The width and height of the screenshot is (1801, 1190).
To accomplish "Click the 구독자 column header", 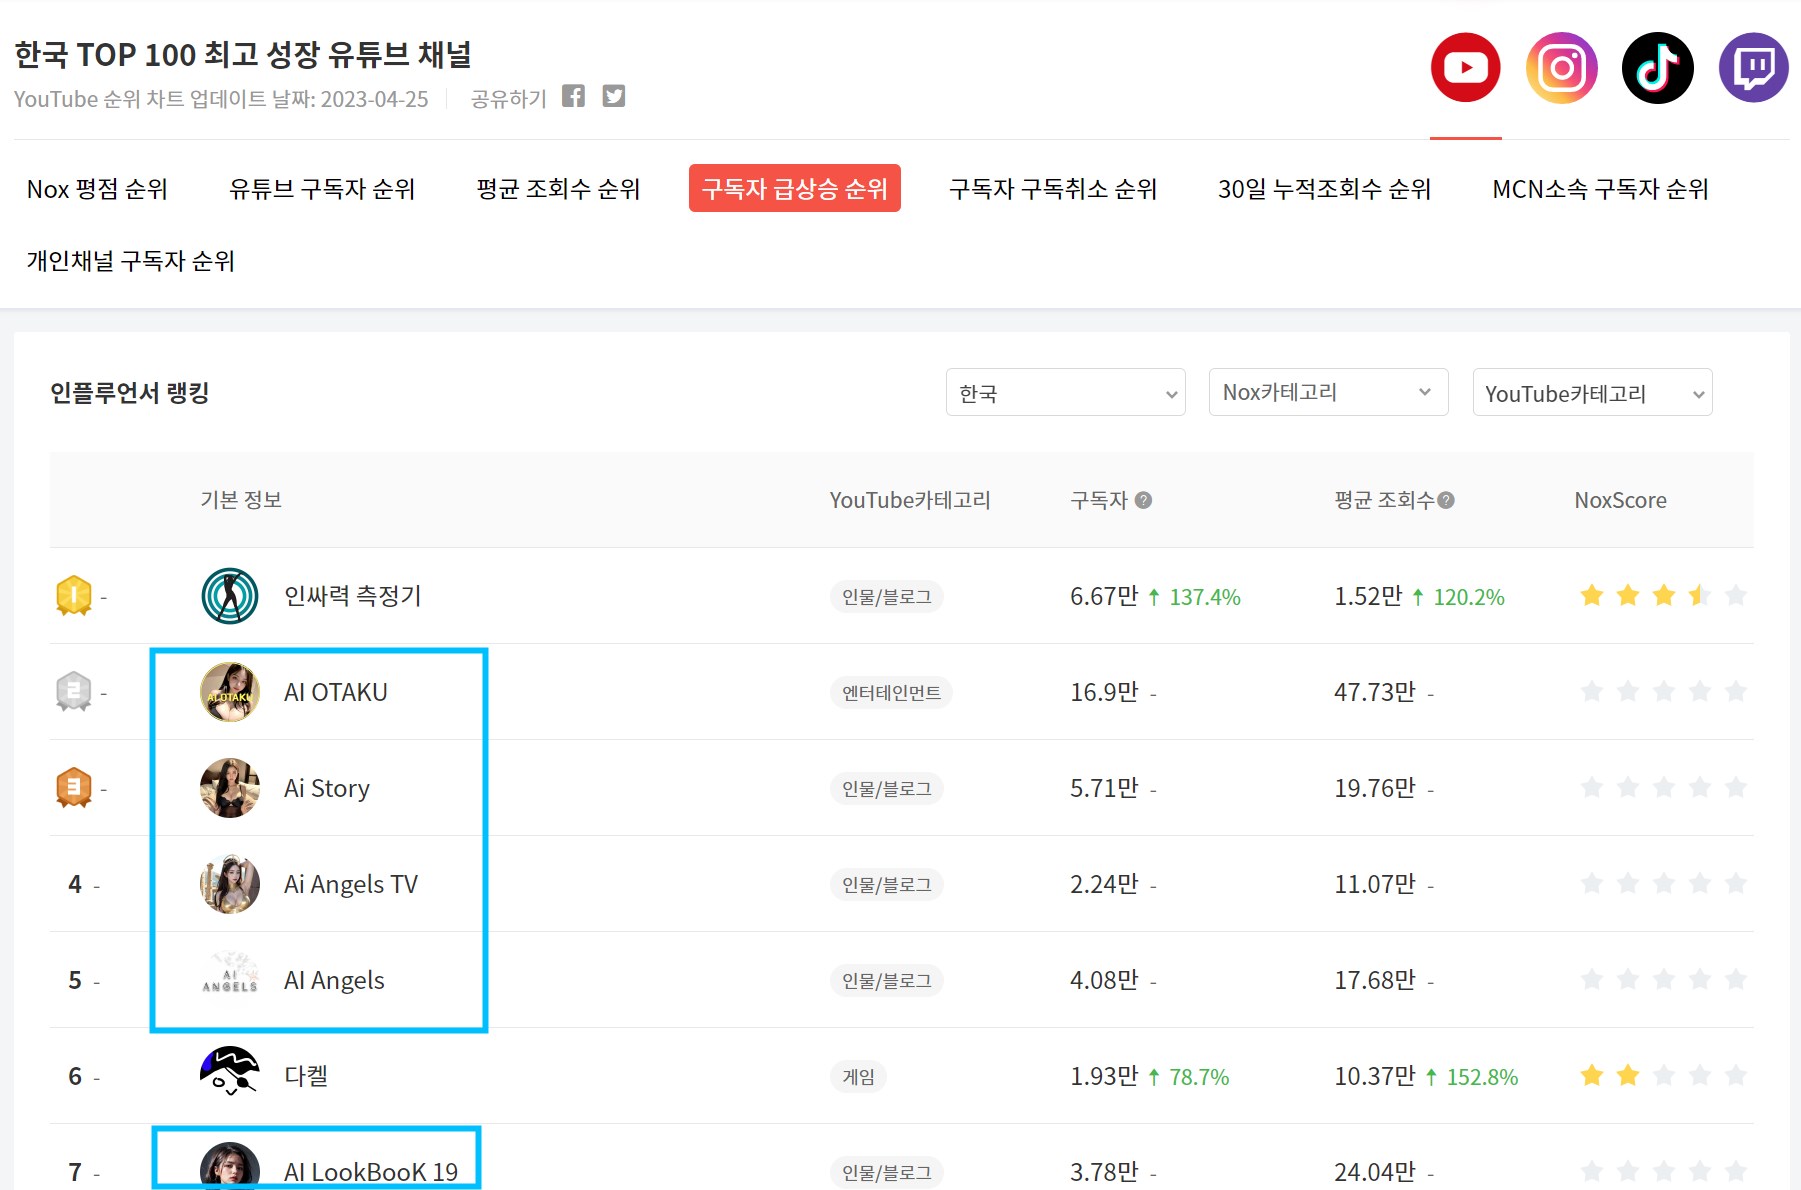I will click(x=1099, y=500).
